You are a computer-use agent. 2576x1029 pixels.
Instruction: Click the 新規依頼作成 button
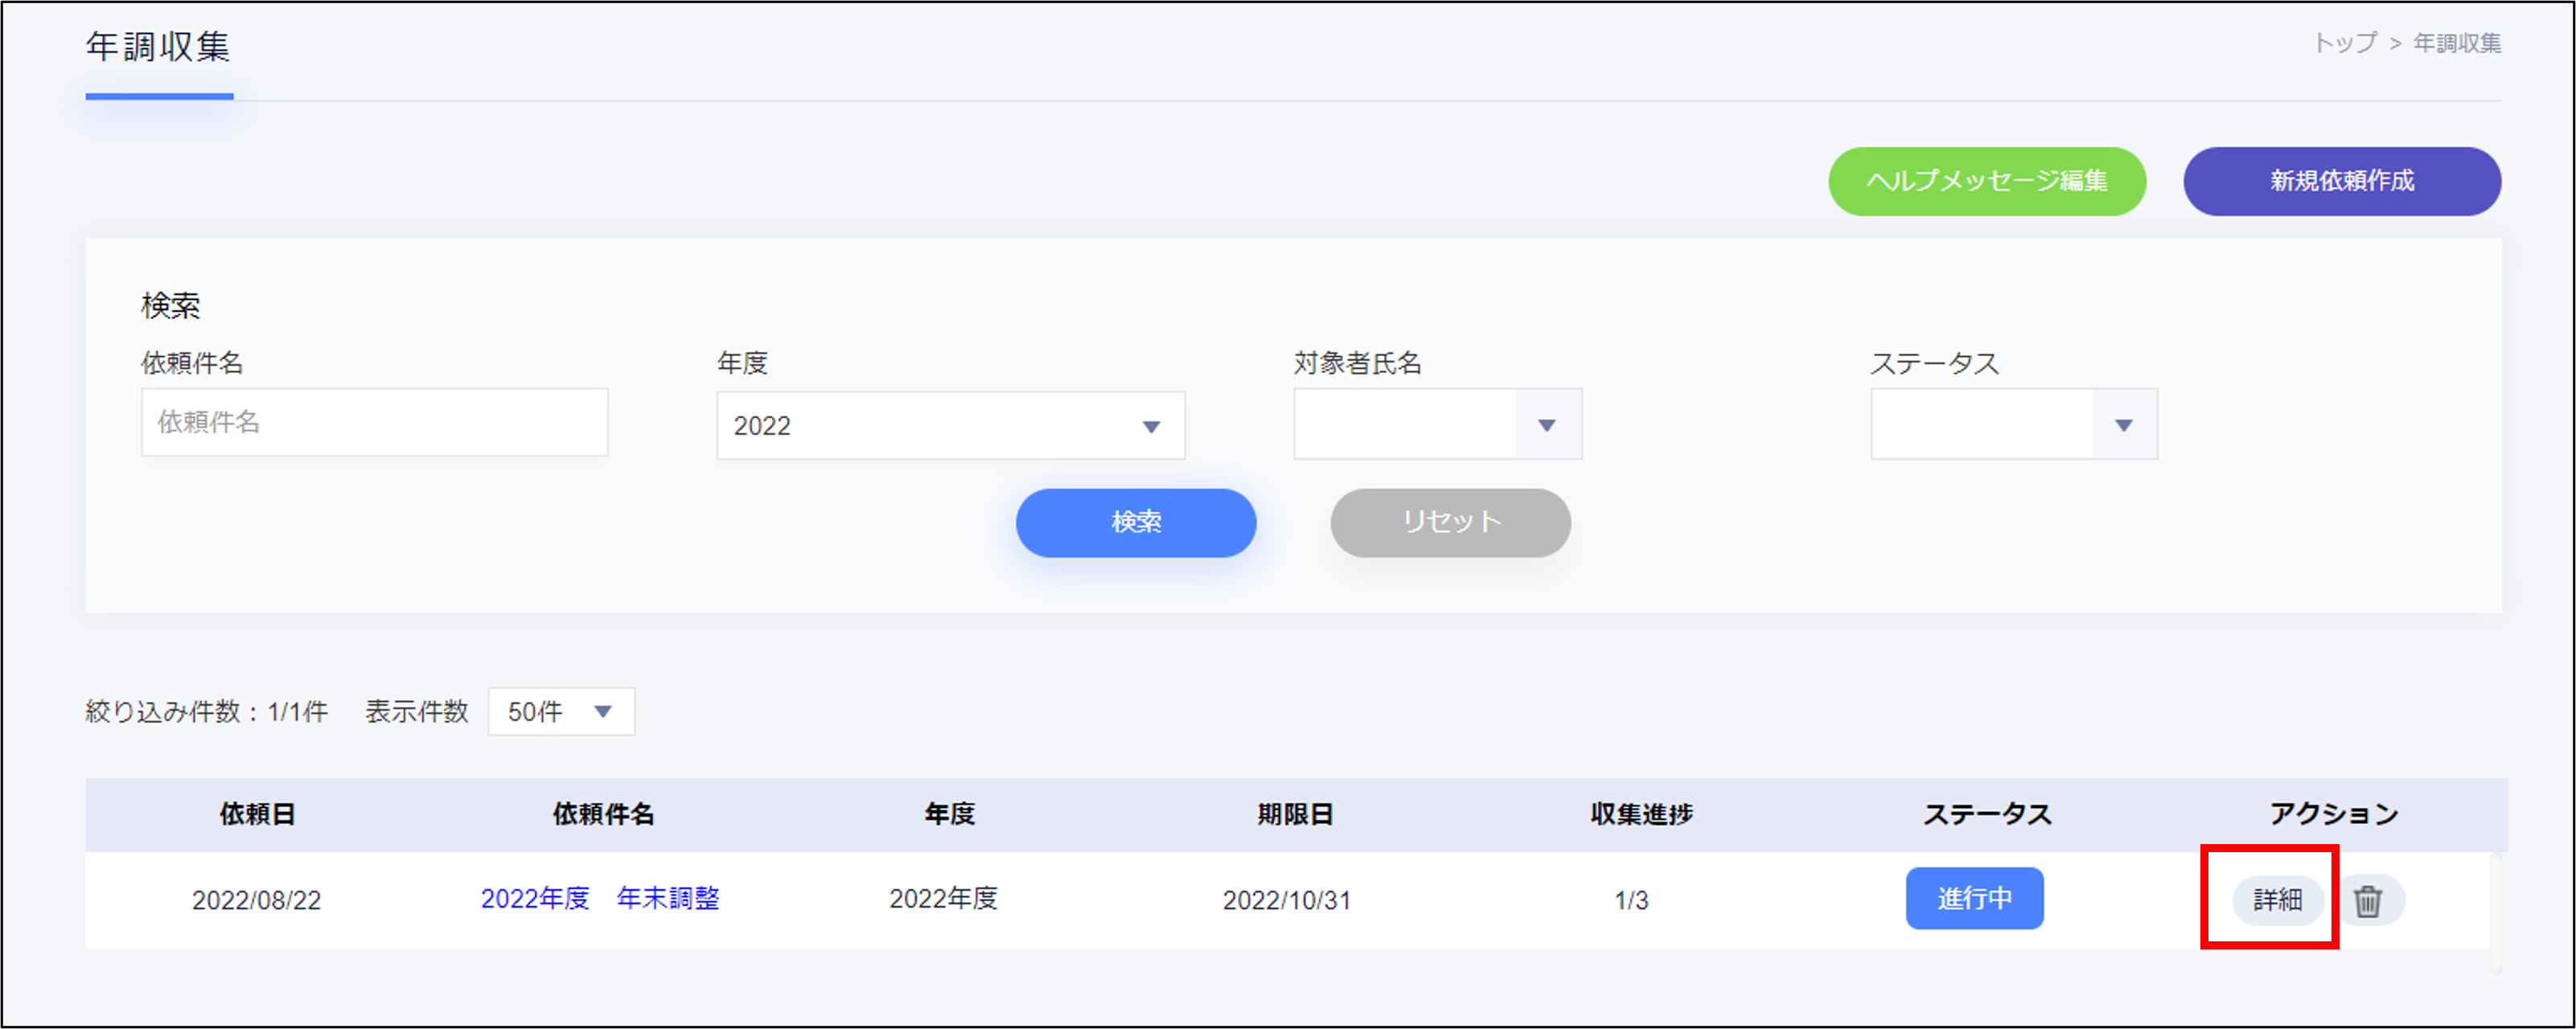pos(2341,181)
